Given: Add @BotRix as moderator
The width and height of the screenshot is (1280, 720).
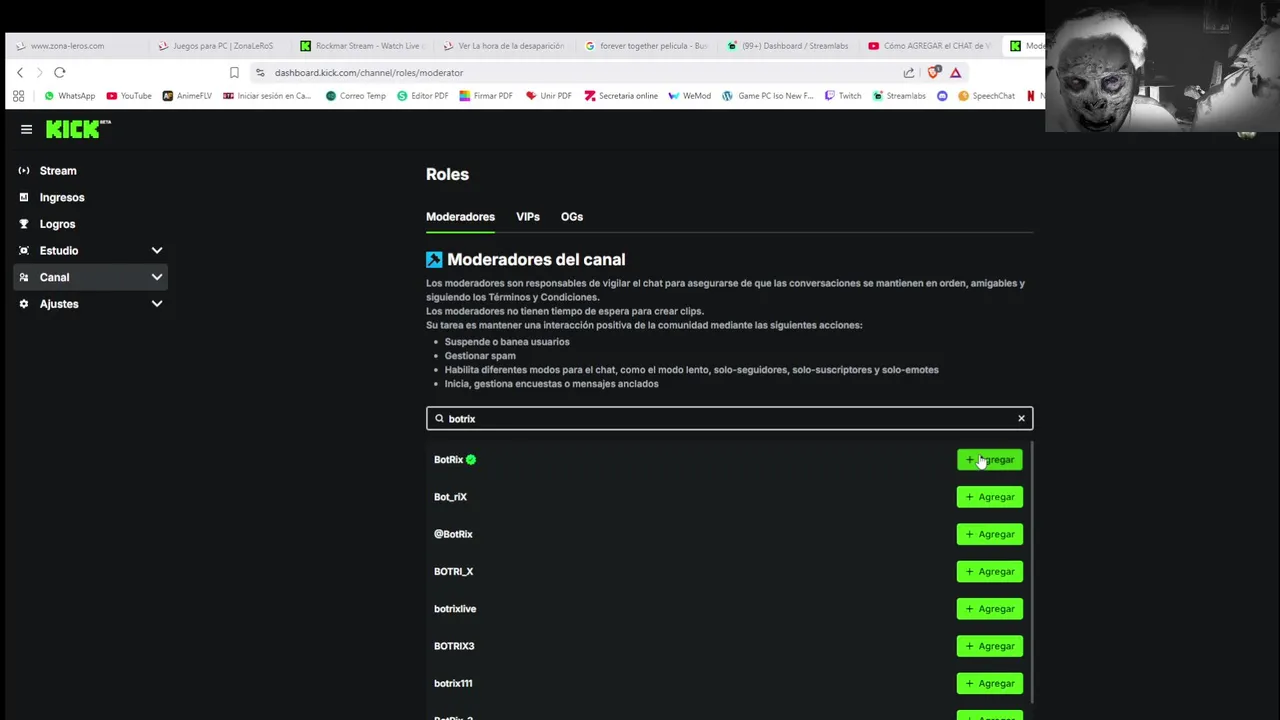Looking at the screenshot, I should pyautogui.click(x=989, y=534).
